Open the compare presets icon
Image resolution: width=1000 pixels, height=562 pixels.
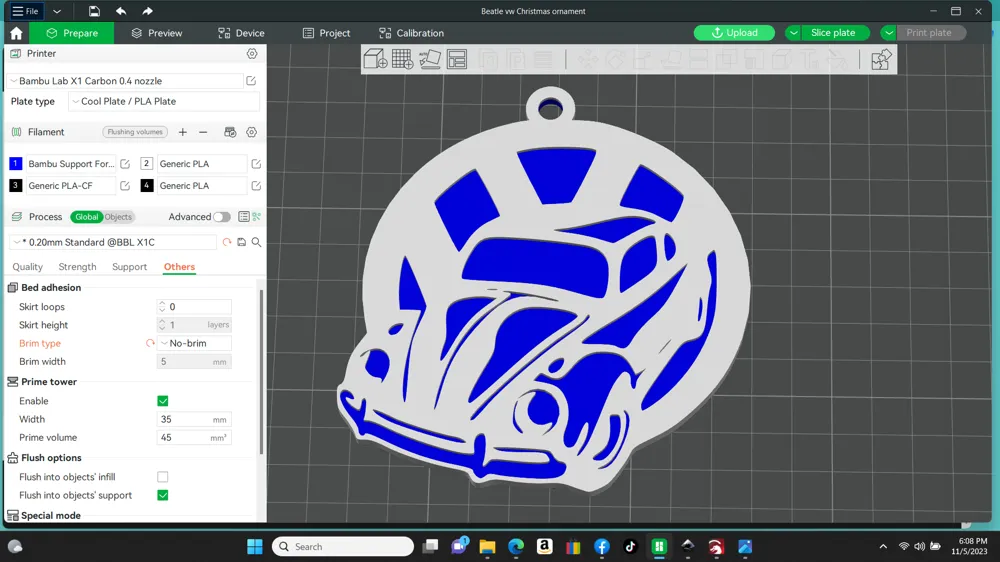(256, 217)
